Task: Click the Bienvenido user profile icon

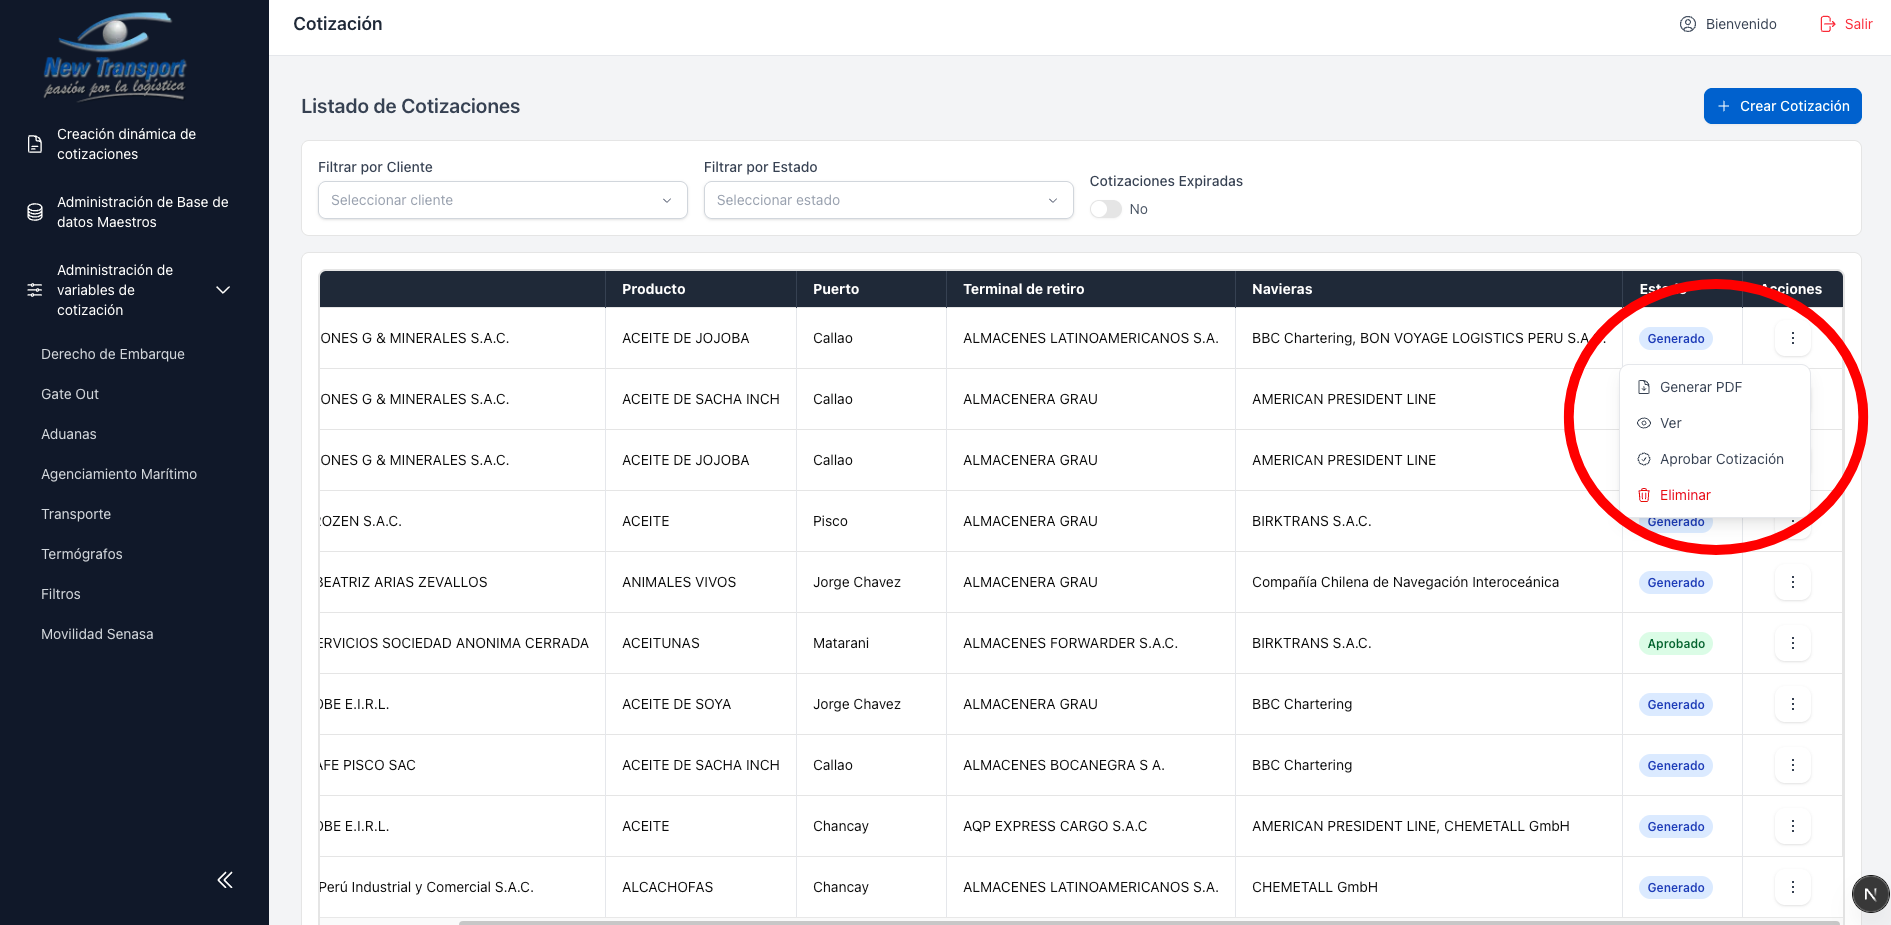Action: pos(1688,24)
